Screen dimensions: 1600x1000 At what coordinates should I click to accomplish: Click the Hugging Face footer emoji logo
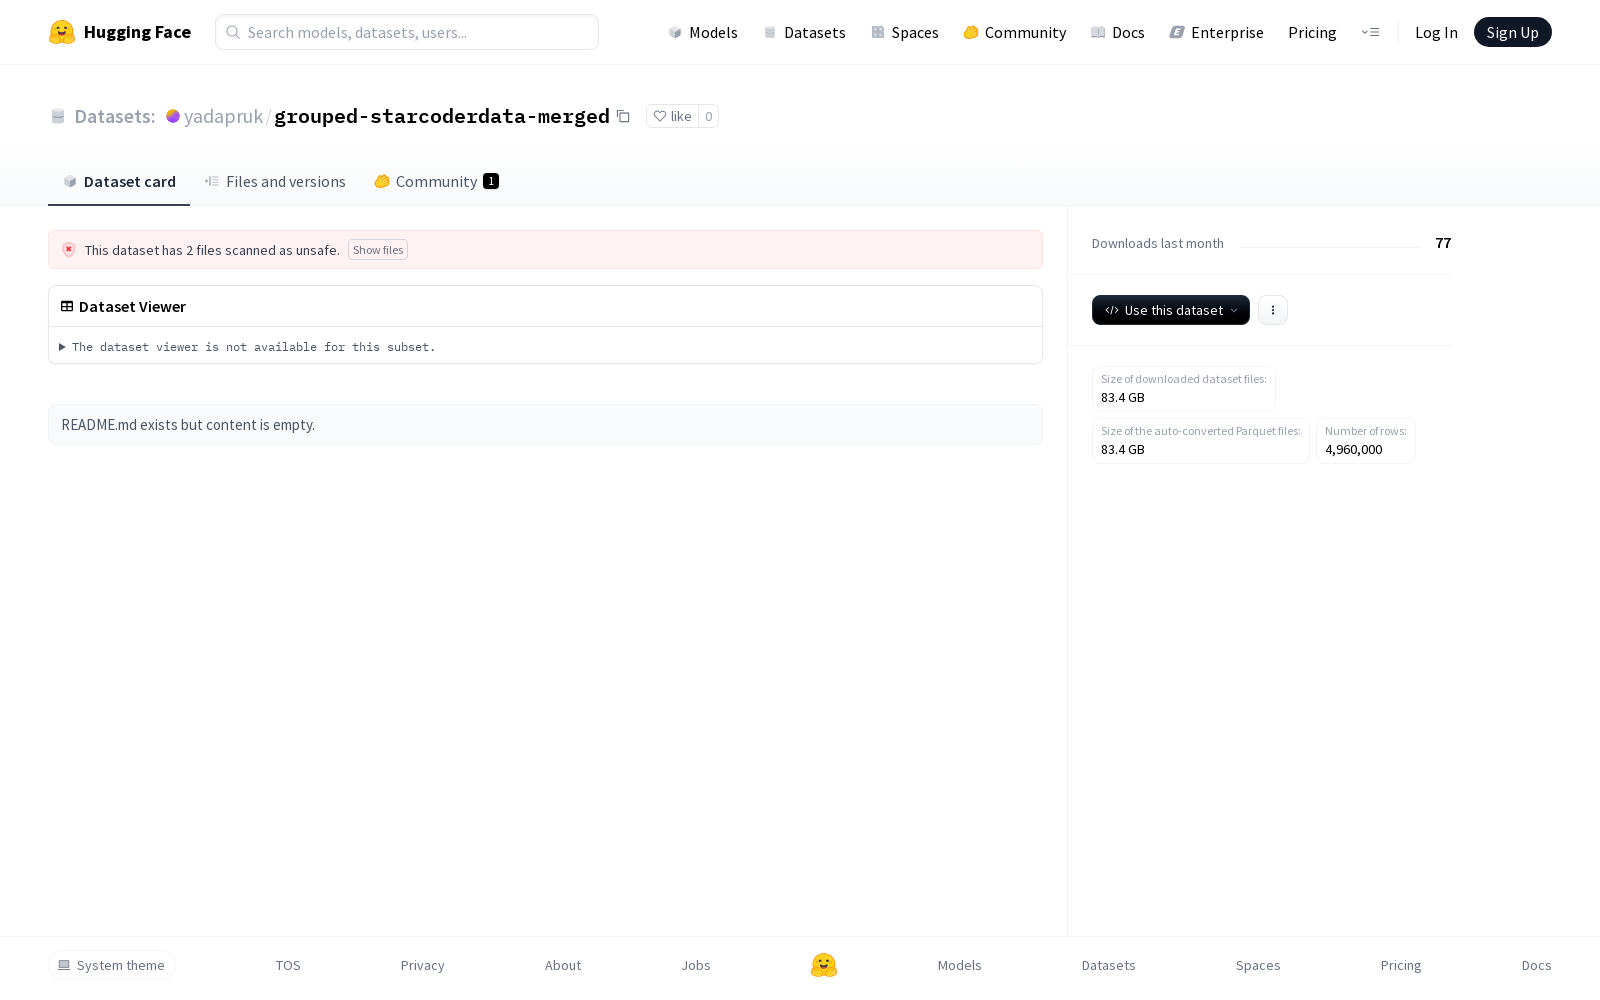click(824, 965)
